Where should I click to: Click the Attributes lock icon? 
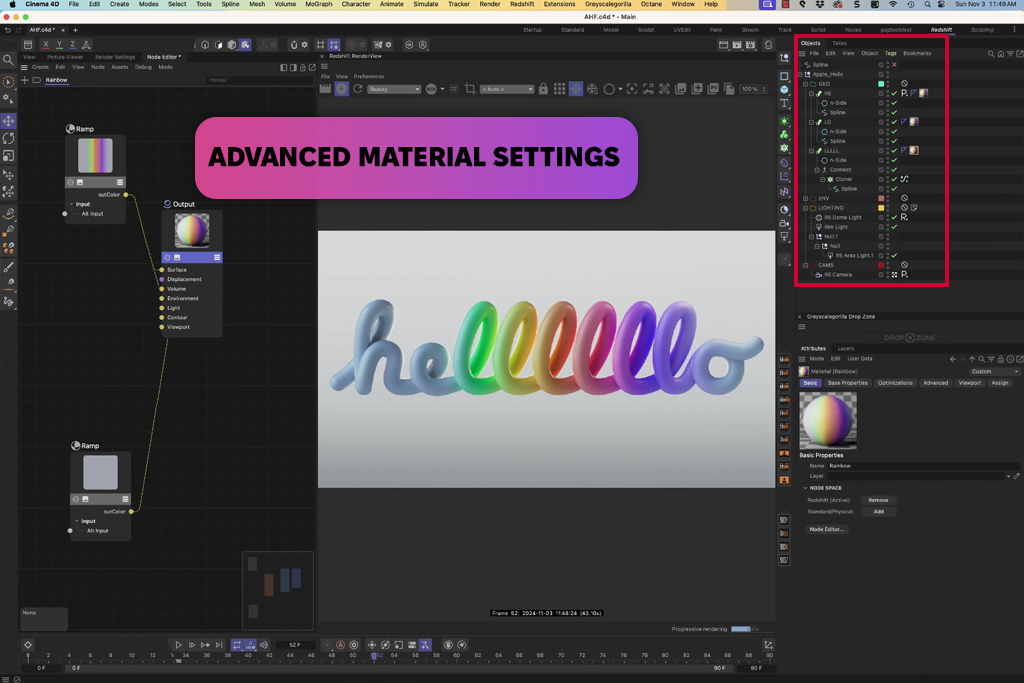1000,359
